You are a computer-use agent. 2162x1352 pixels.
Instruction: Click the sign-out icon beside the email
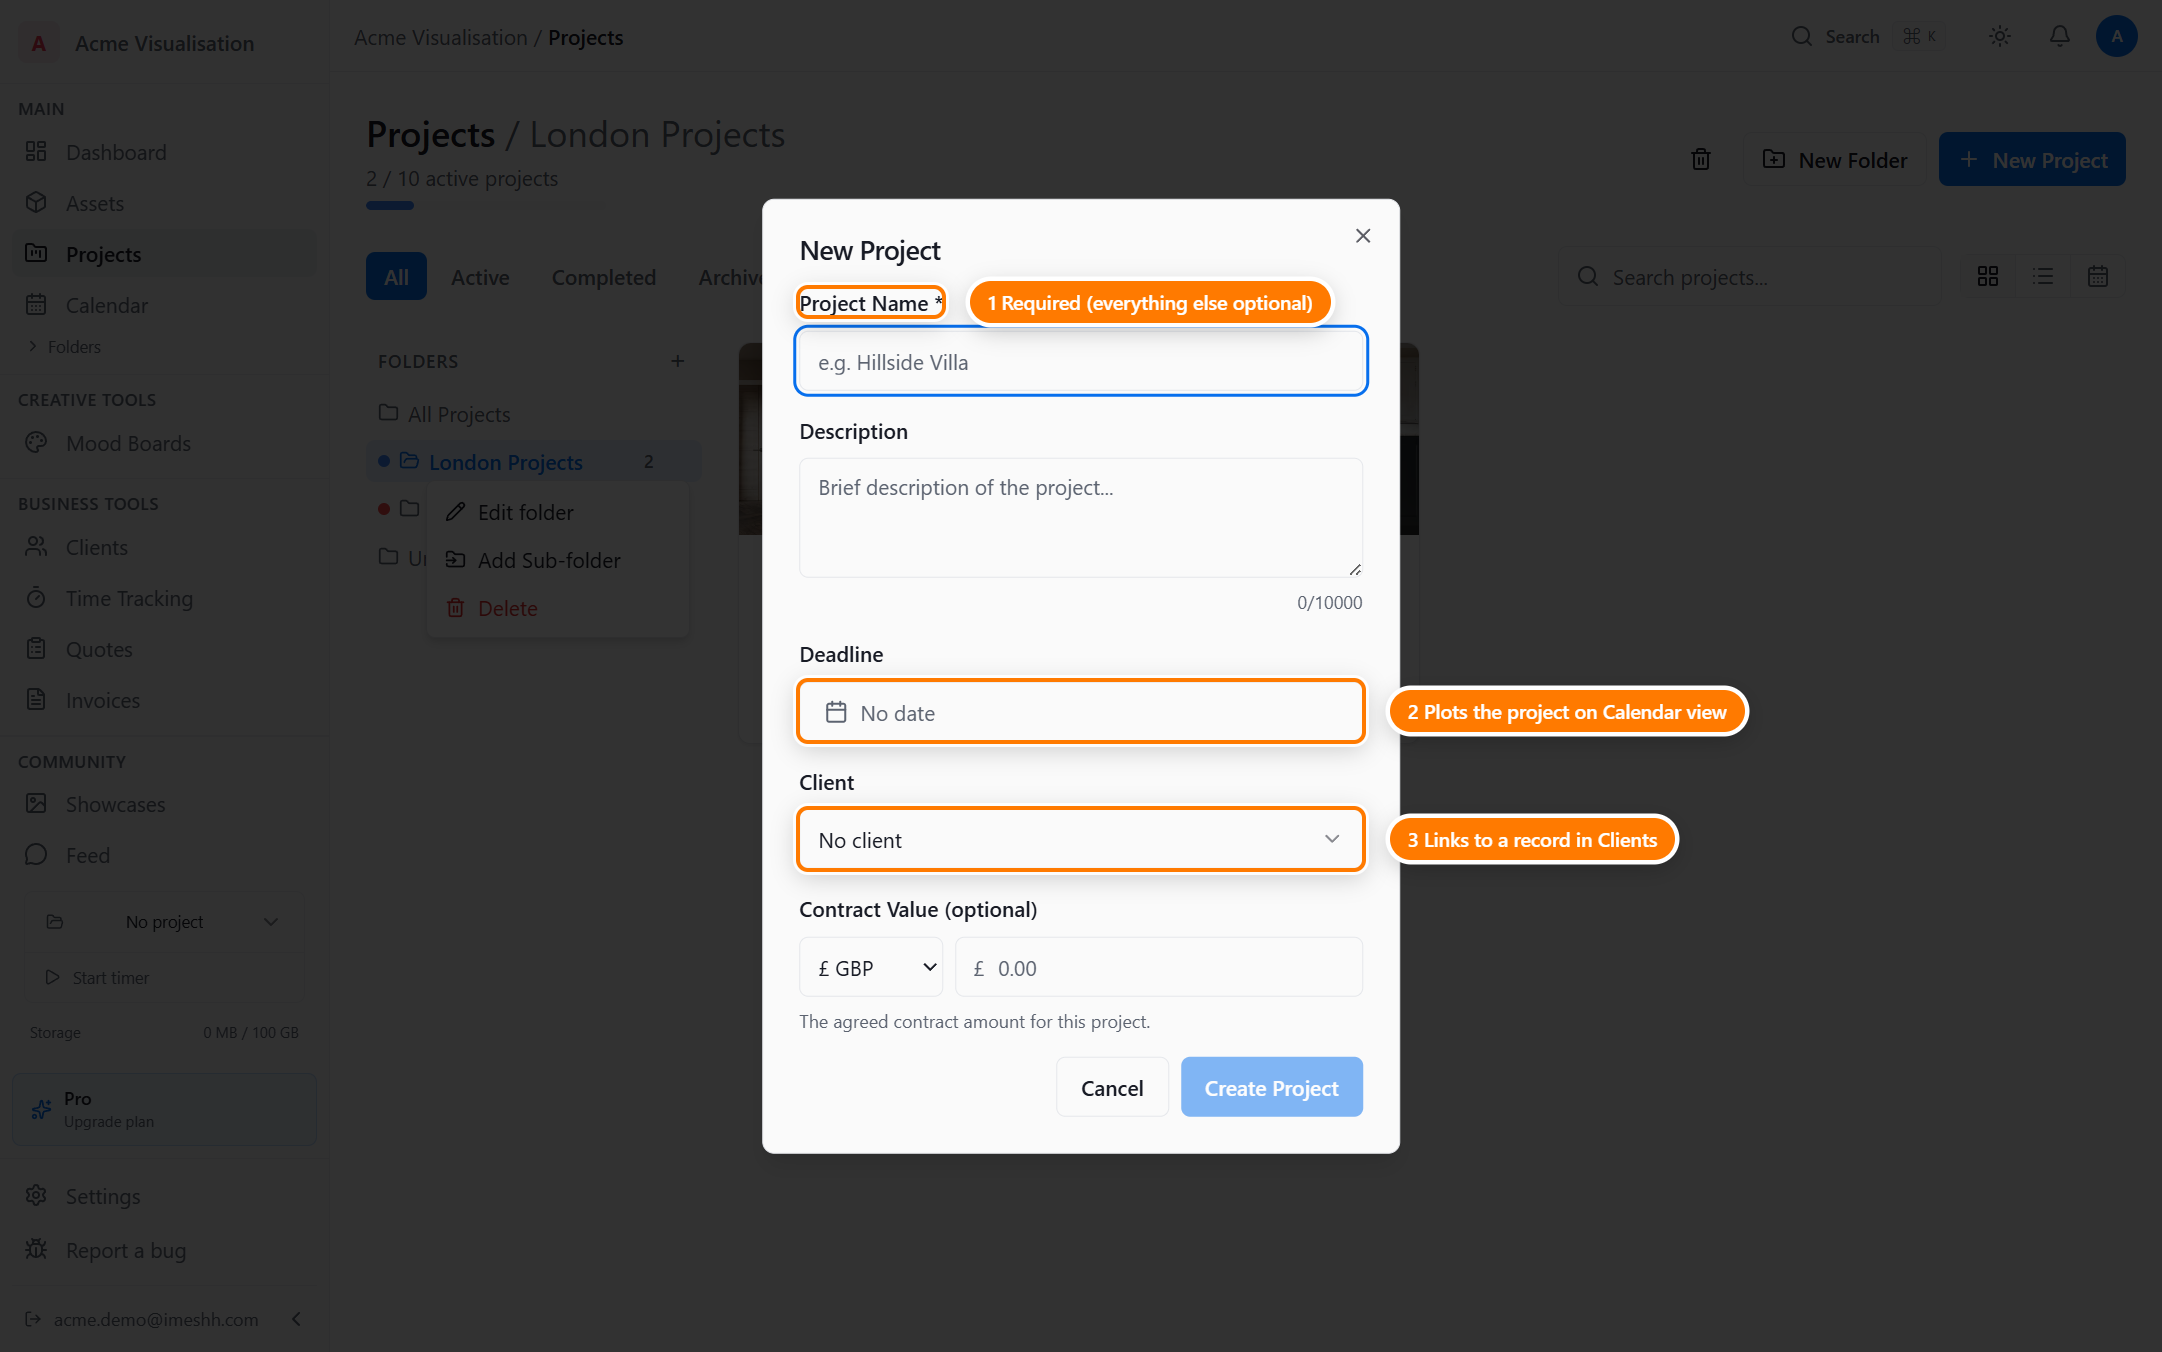(x=33, y=1319)
